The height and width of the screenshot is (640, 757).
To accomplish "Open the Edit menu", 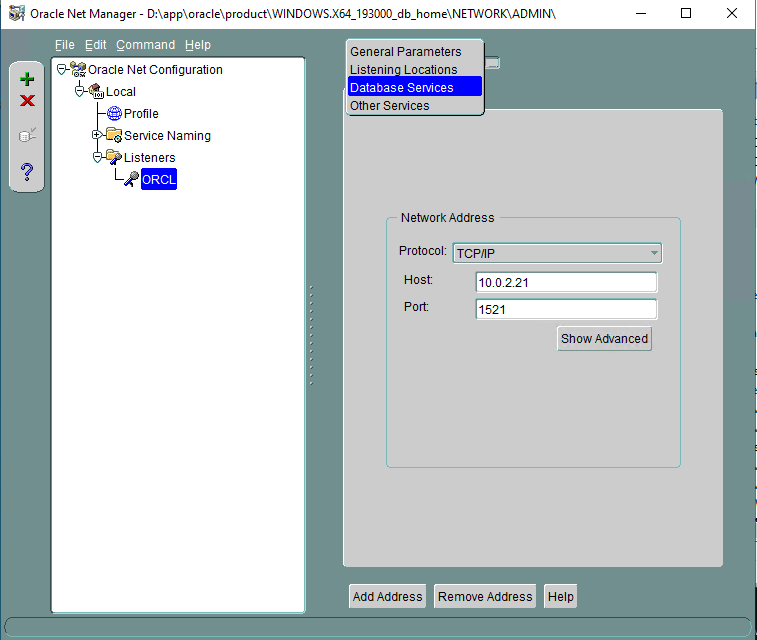I will tap(96, 45).
